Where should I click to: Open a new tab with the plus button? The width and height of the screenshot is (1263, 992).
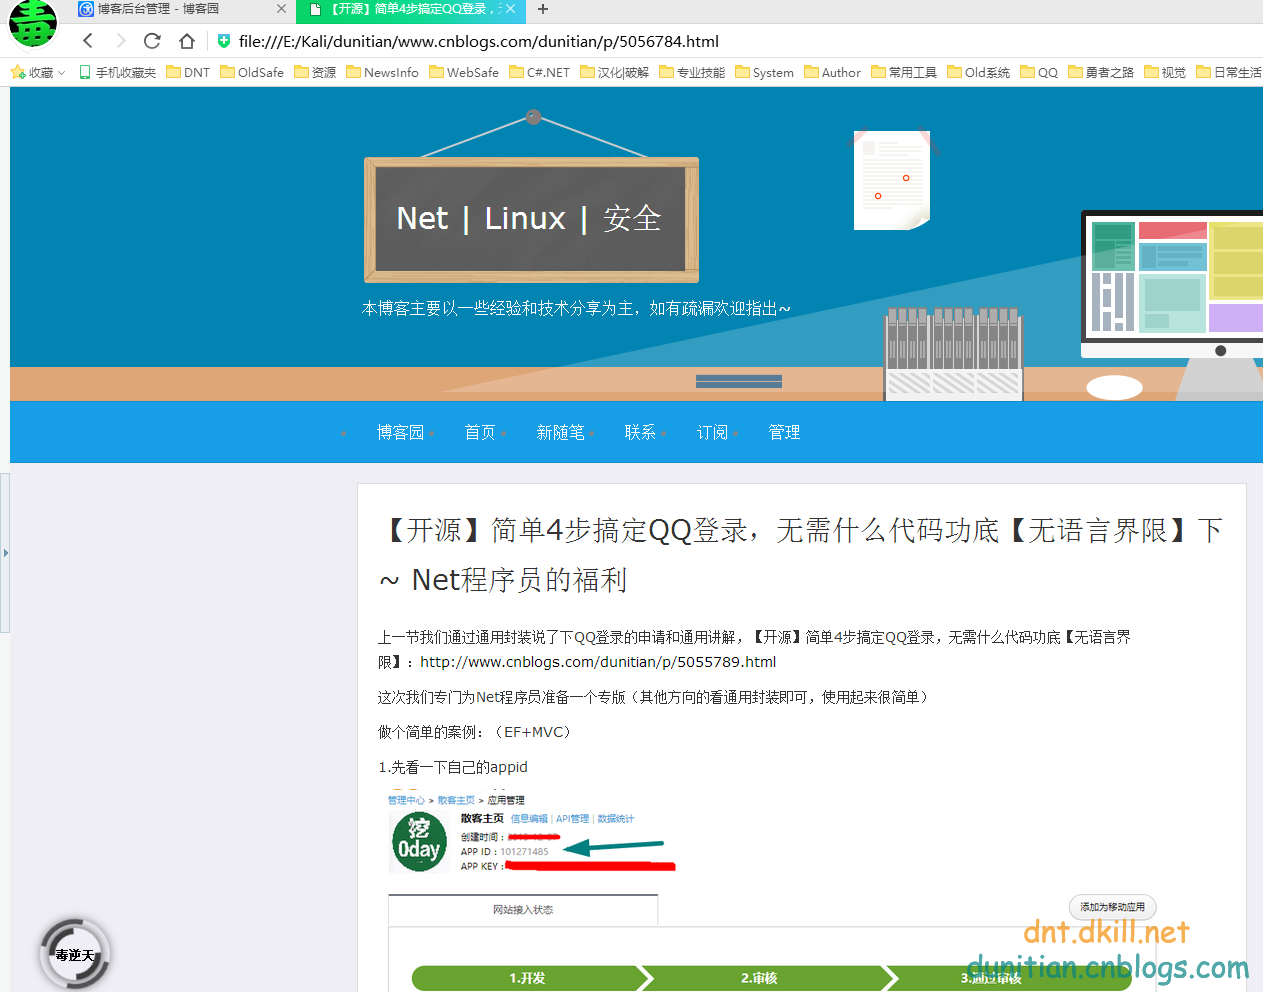coord(543,9)
